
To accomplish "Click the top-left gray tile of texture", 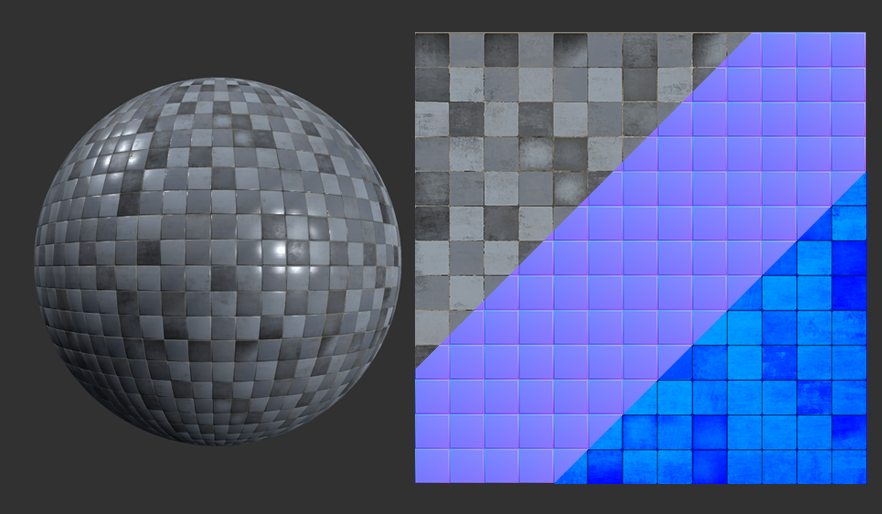I will click(432, 48).
